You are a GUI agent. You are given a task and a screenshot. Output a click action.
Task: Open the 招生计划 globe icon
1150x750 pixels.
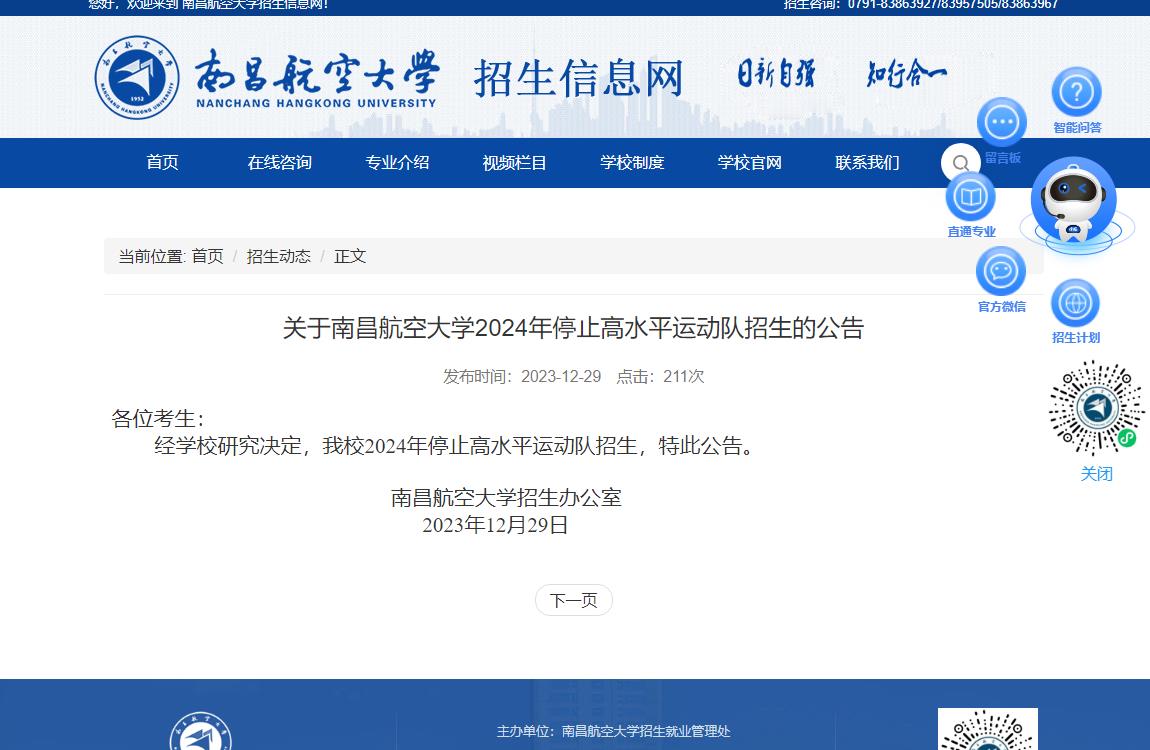[1075, 303]
